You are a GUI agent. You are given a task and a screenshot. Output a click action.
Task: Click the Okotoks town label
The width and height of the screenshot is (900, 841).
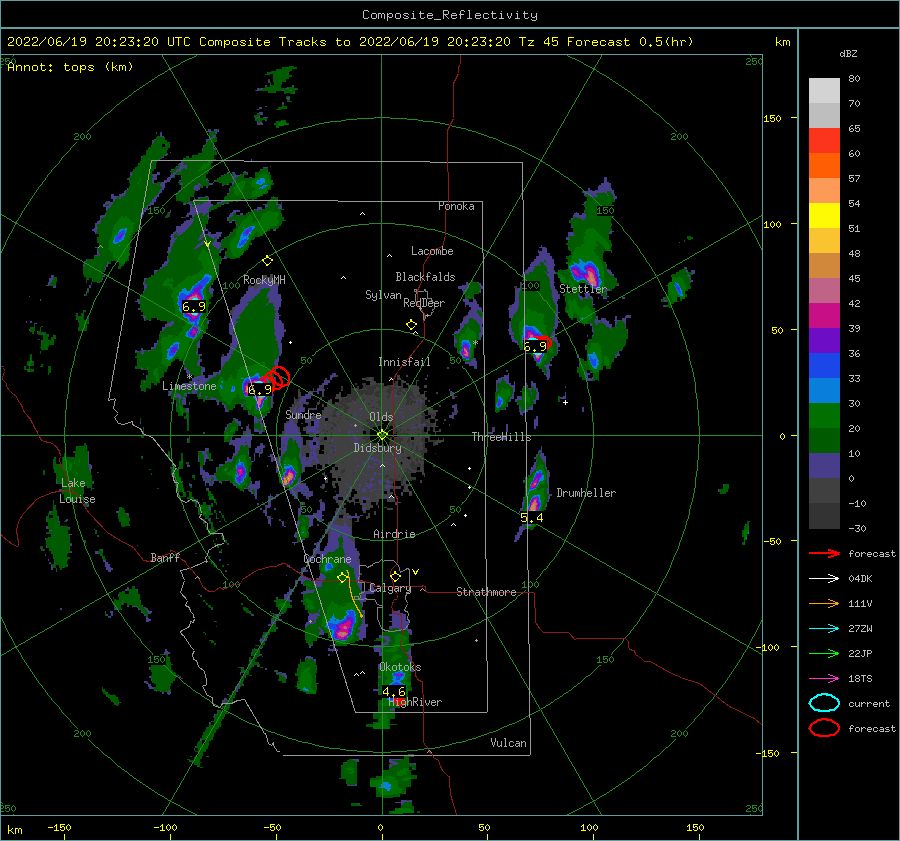click(x=400, y=667)
